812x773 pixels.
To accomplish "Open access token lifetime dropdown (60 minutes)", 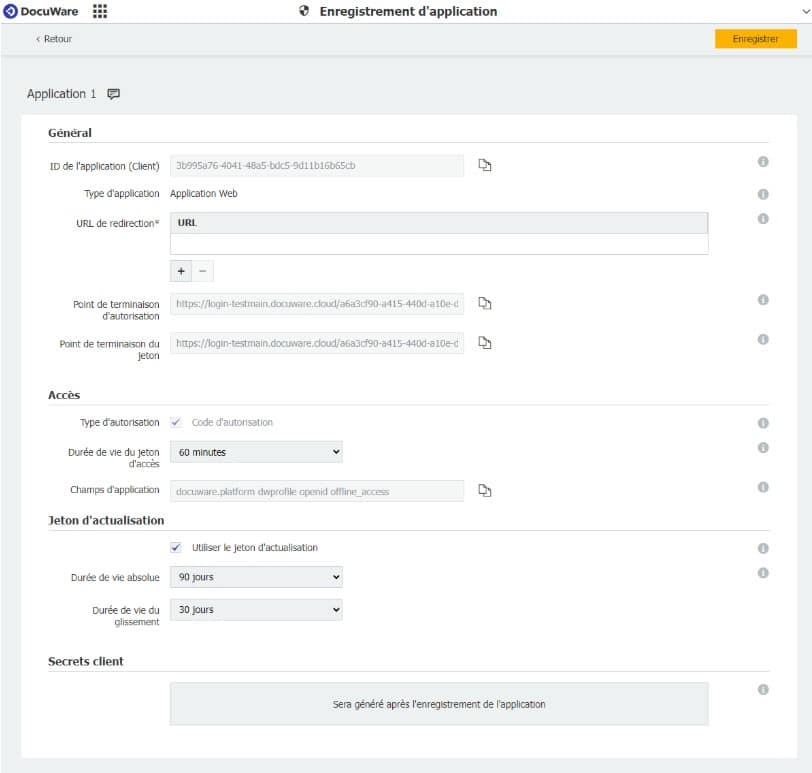I will coord(256,452).
